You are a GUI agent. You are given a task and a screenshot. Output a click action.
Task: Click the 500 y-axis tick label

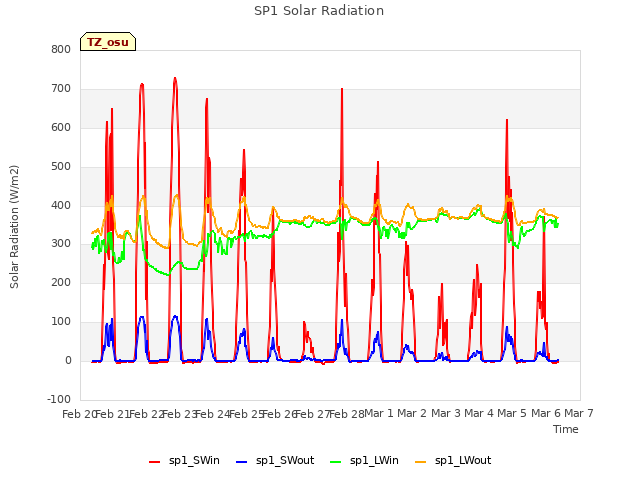point(61,167)
